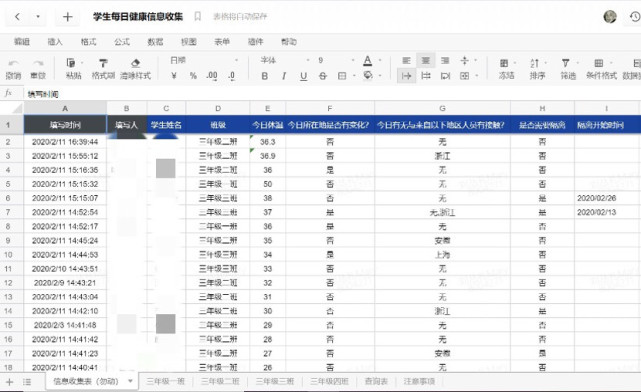
Task: Open the 帮助 menu
Action: click(x=289, y=42)
